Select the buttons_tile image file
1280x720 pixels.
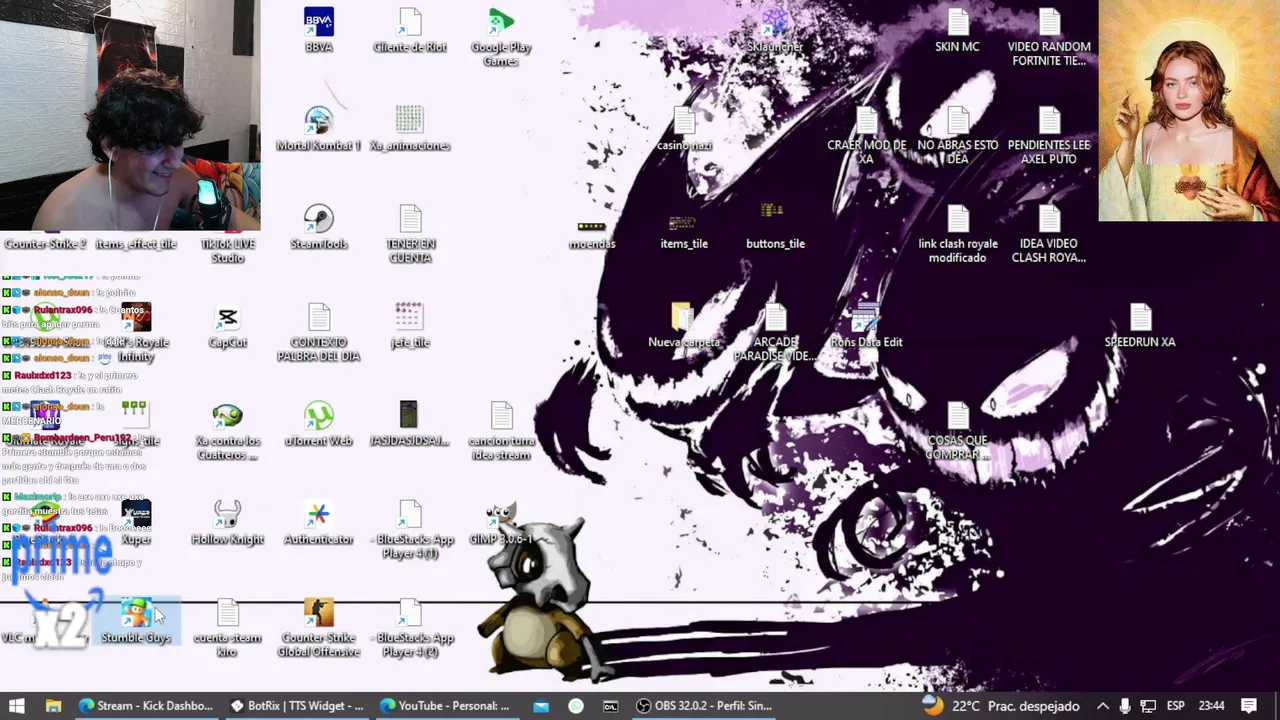click(x=775, y=227)
